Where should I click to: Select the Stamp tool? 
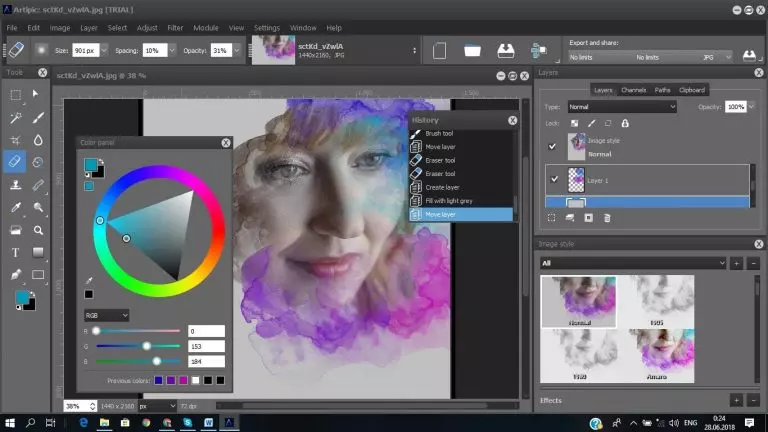point(16,185)
